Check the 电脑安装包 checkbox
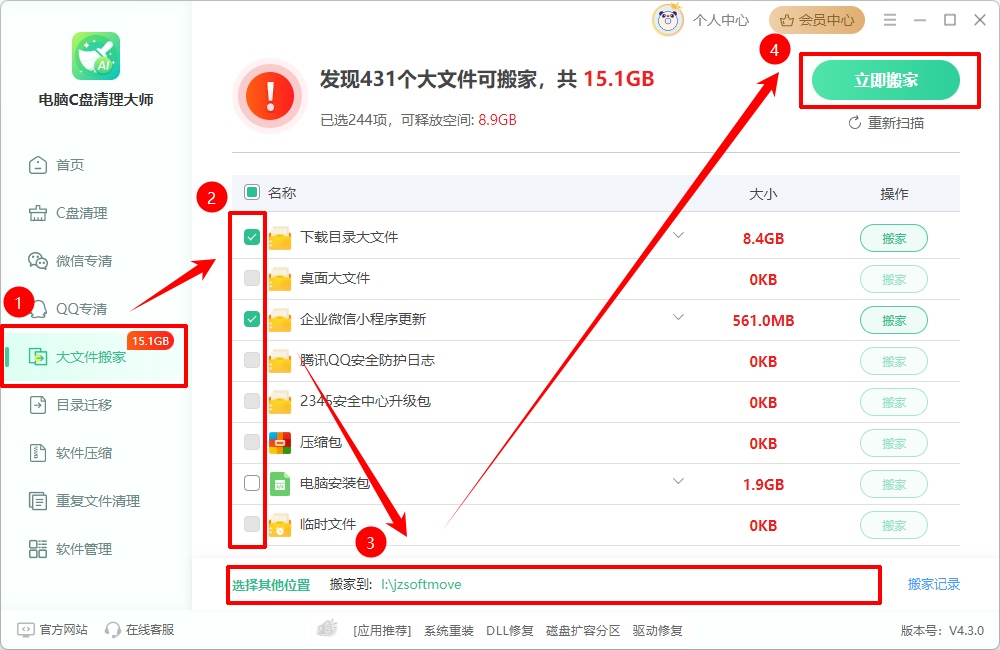The image size is (1000, 650). coord(252,483)
